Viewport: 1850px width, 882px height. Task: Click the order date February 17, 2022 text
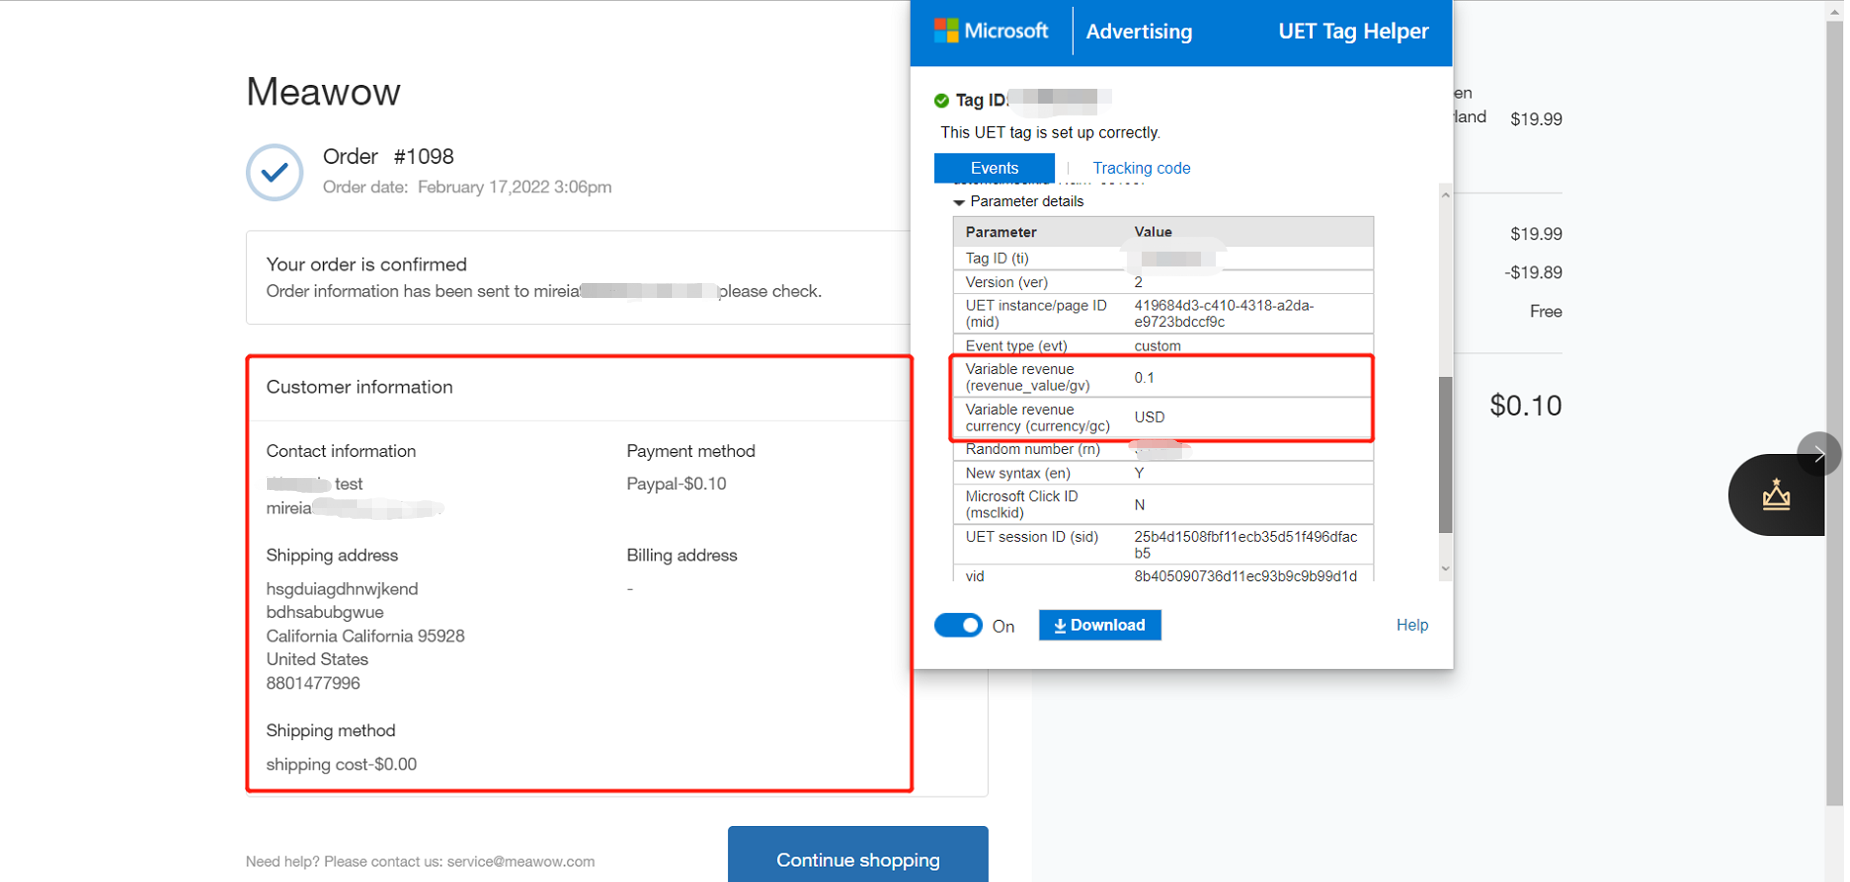514,187
